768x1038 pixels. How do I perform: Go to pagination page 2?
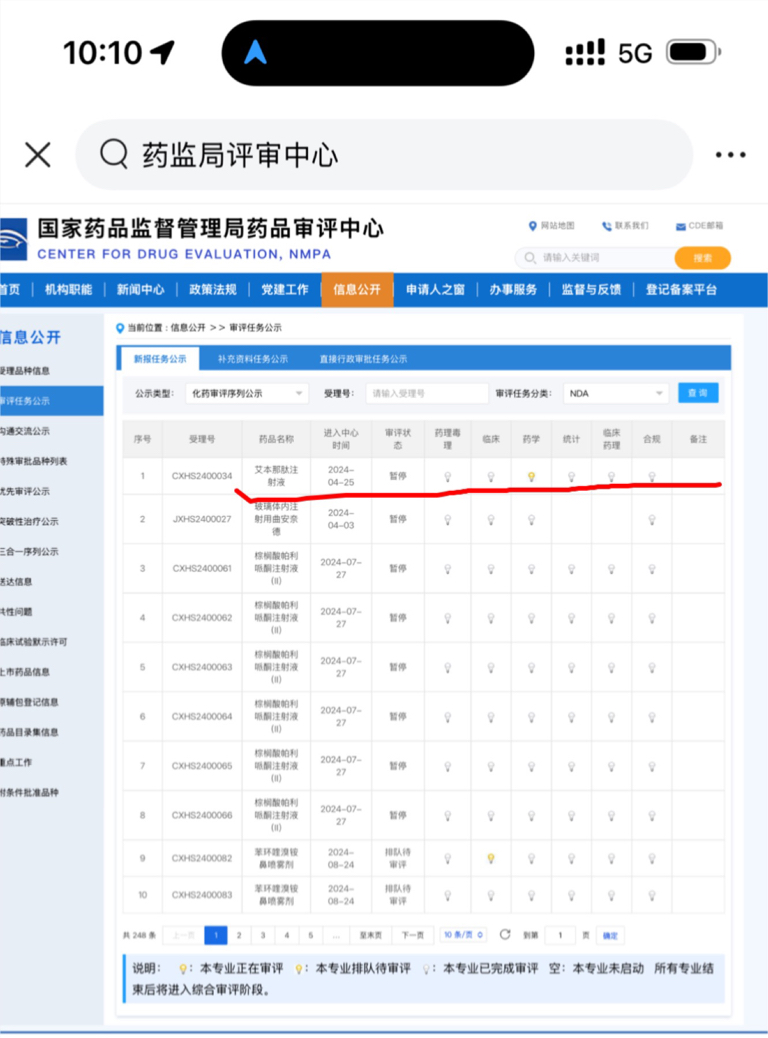[x=239, y=935]
